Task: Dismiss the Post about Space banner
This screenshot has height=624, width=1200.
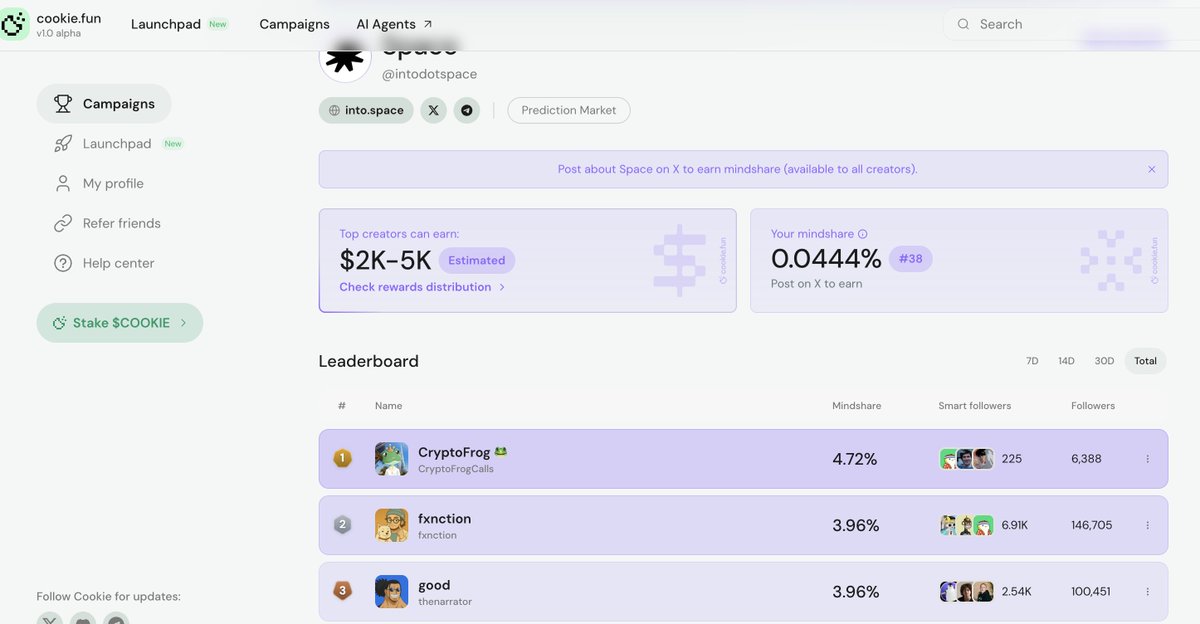Action: coord(1151,169)
